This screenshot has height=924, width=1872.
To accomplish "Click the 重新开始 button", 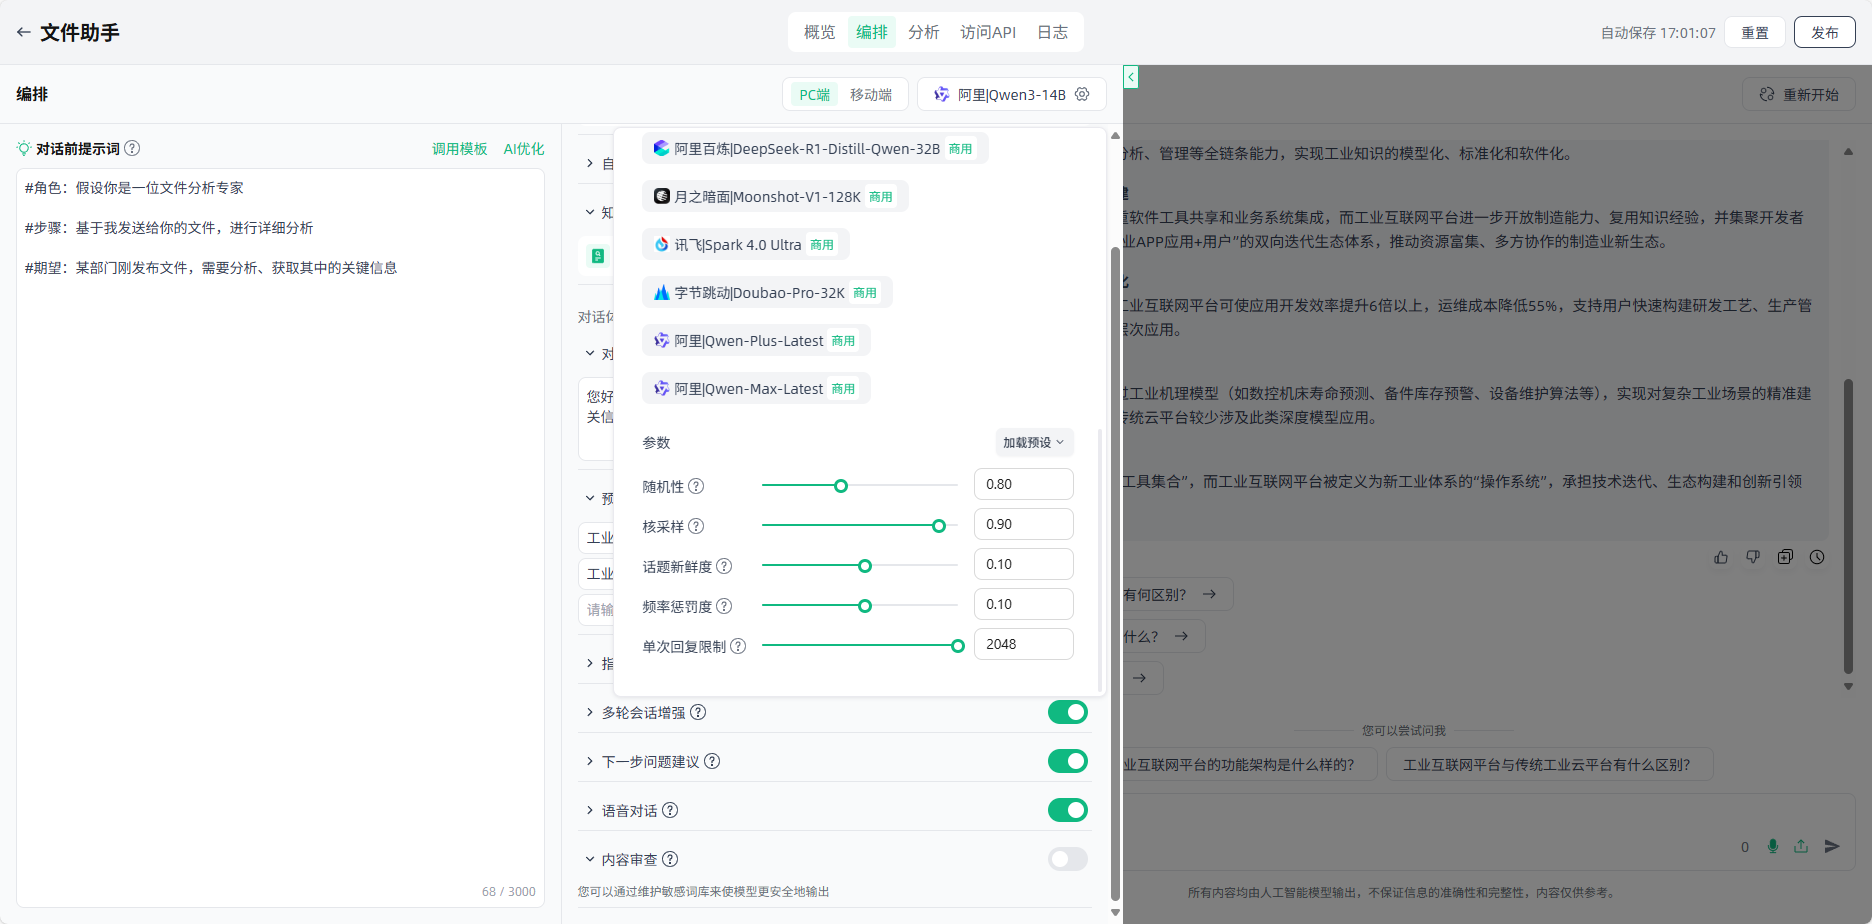I will [x=1799, y=94].
